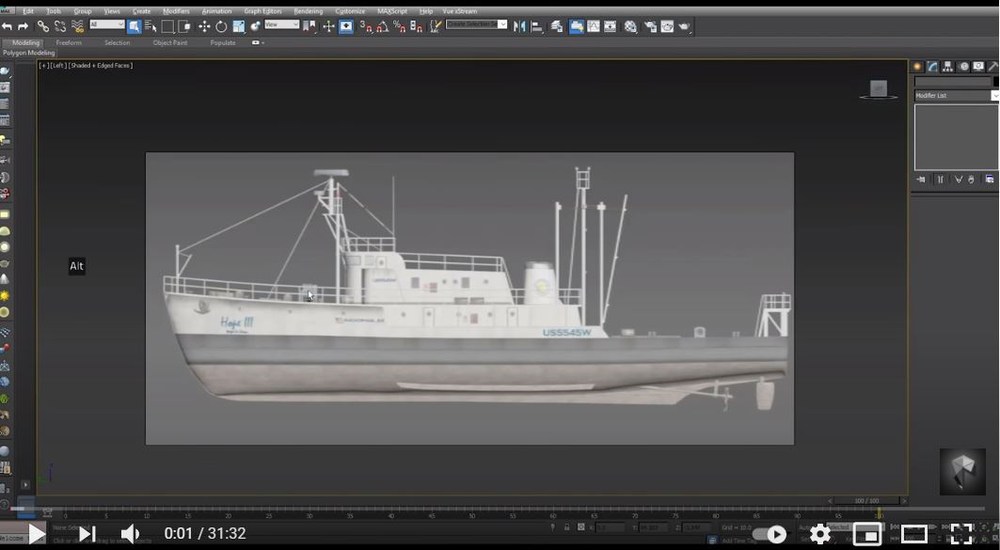This screenshot has height=550, width=1000.
Task: Play the YouTube video
Action: (37, 533)
